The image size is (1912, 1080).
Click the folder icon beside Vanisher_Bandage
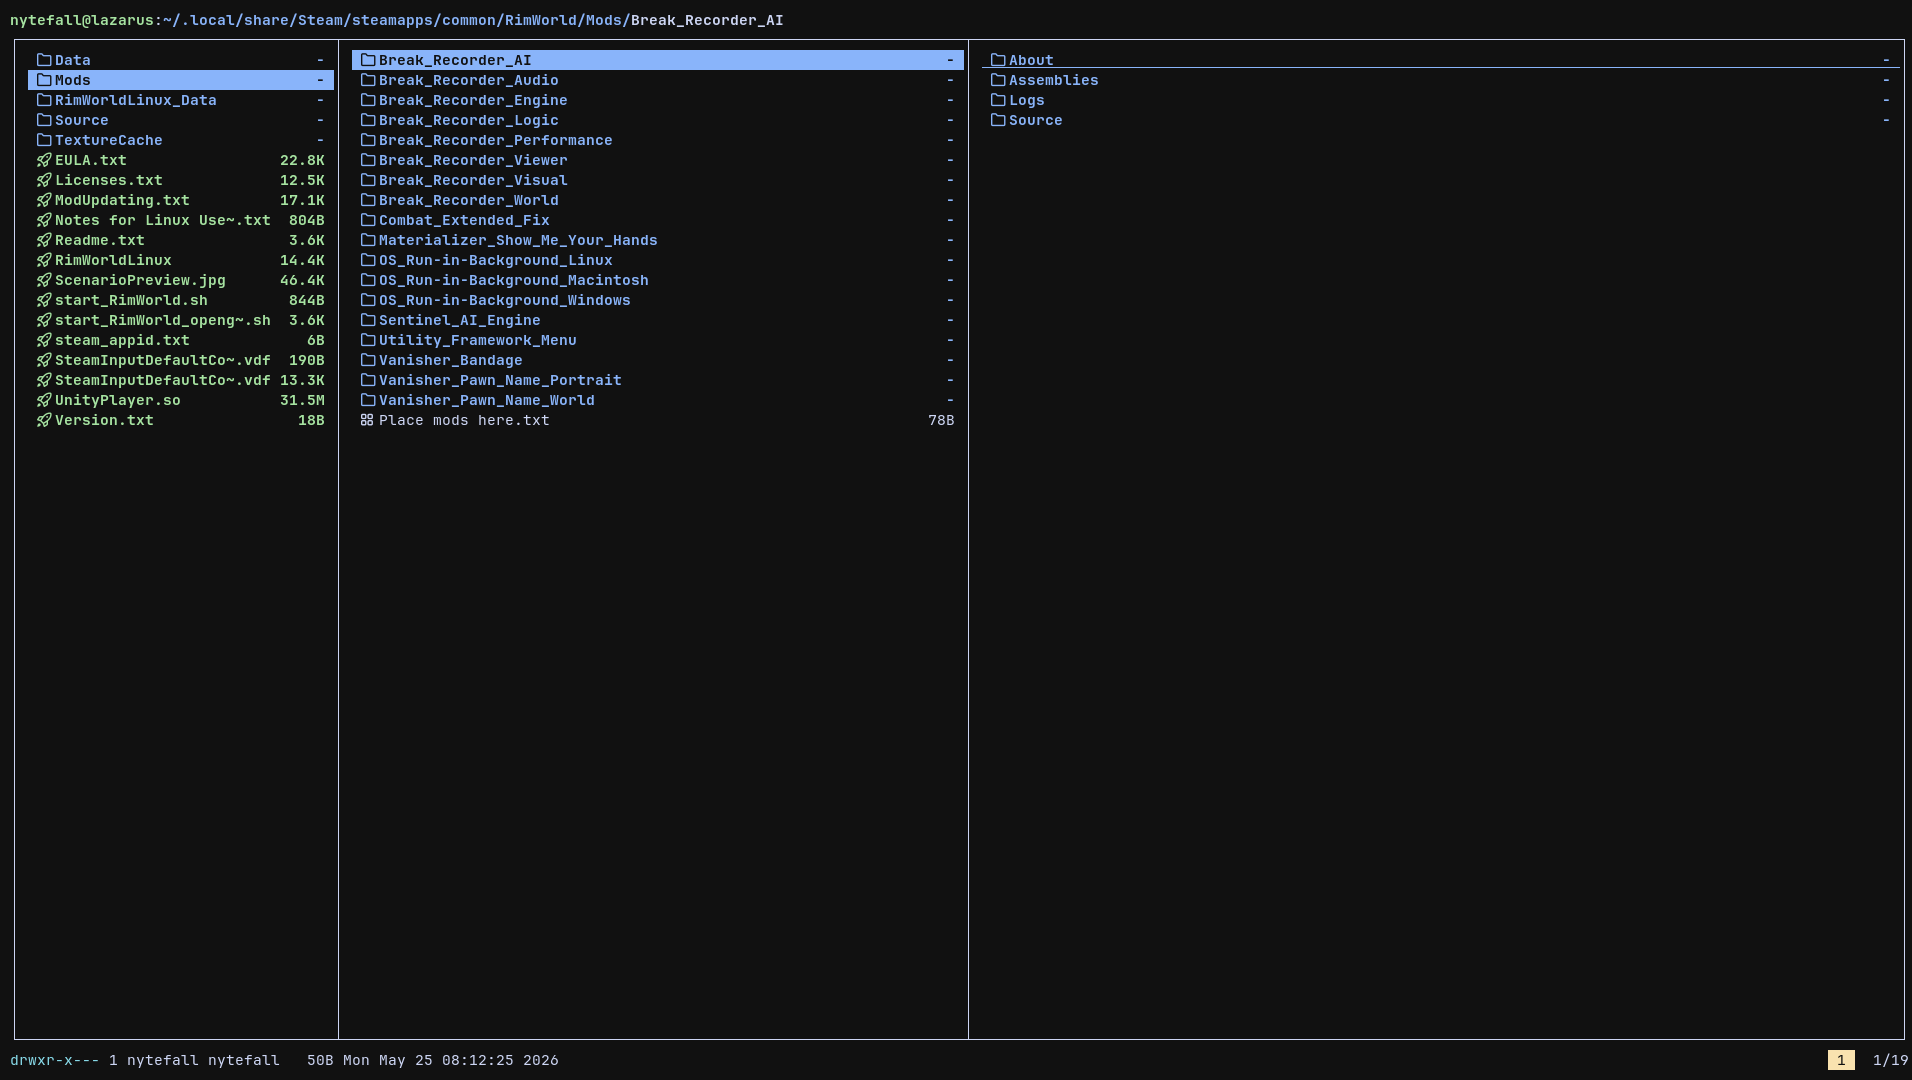click(368, 360)
